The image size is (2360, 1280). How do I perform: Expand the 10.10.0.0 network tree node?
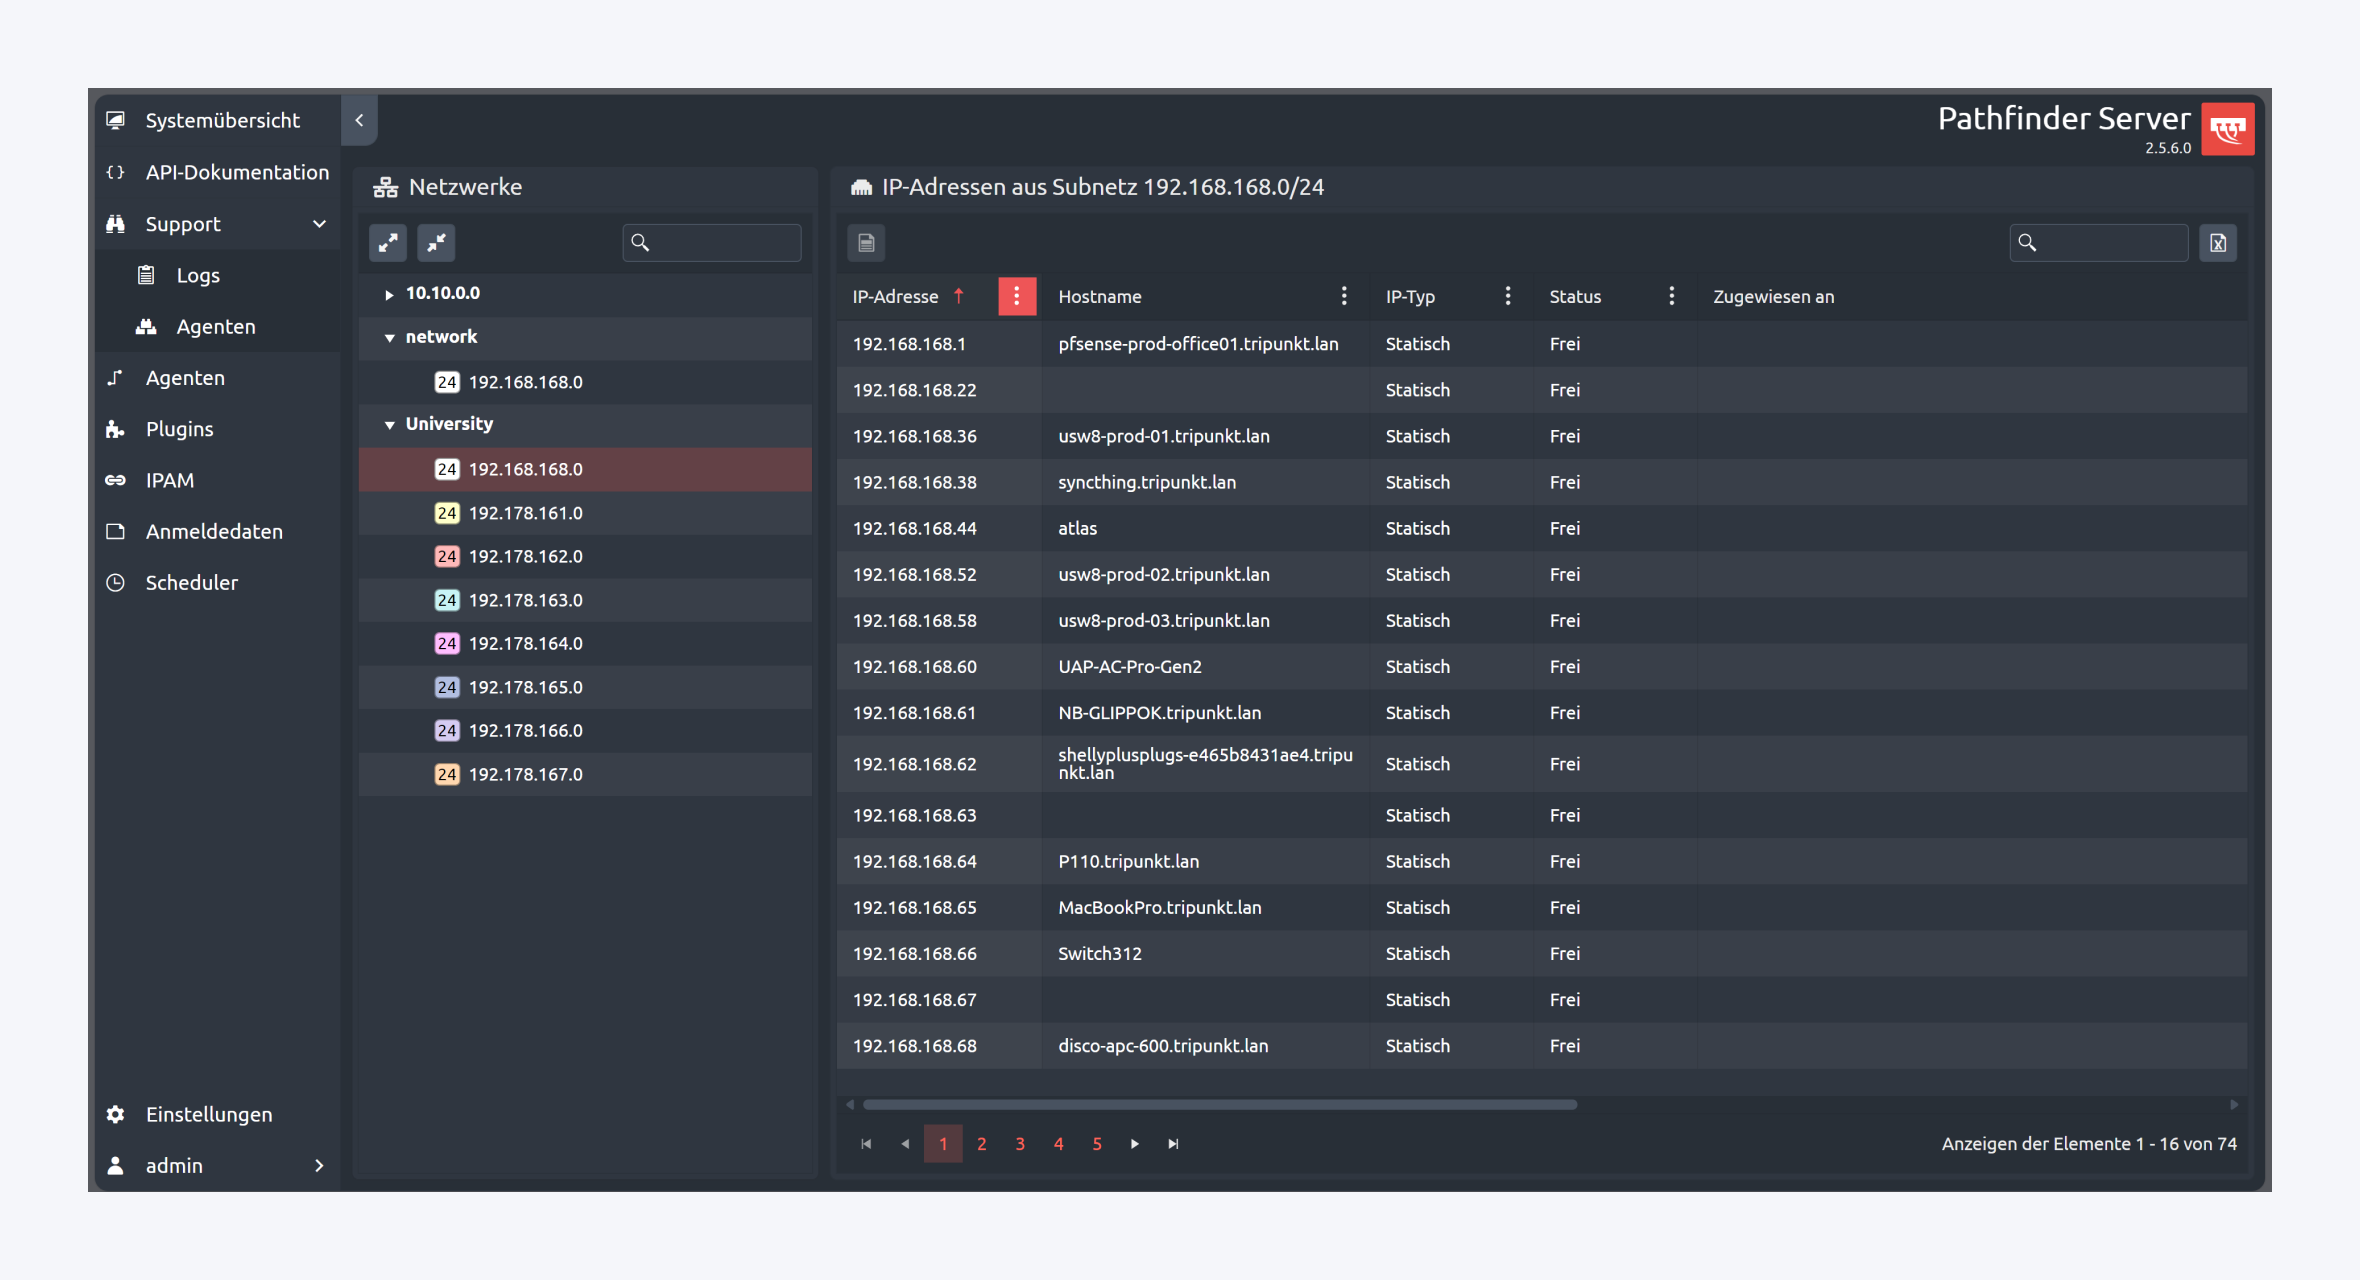(x=389, y=294)
